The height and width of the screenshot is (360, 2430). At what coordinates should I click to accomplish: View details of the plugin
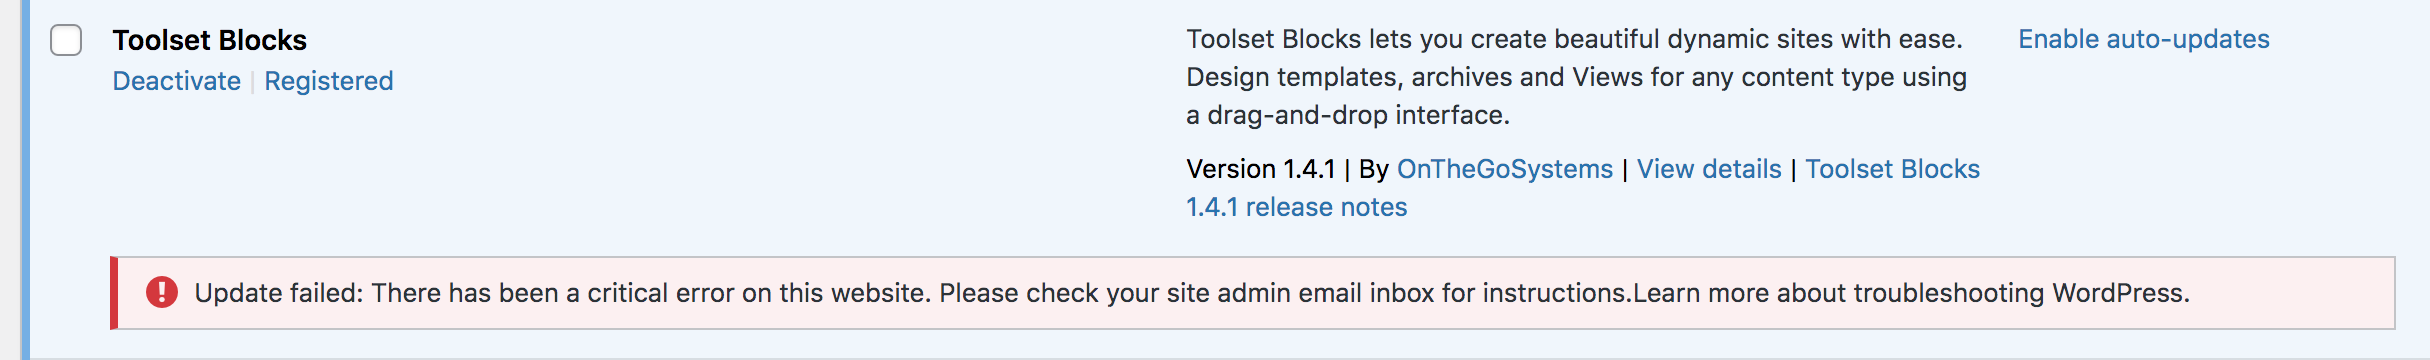[x=1708, y=169]
